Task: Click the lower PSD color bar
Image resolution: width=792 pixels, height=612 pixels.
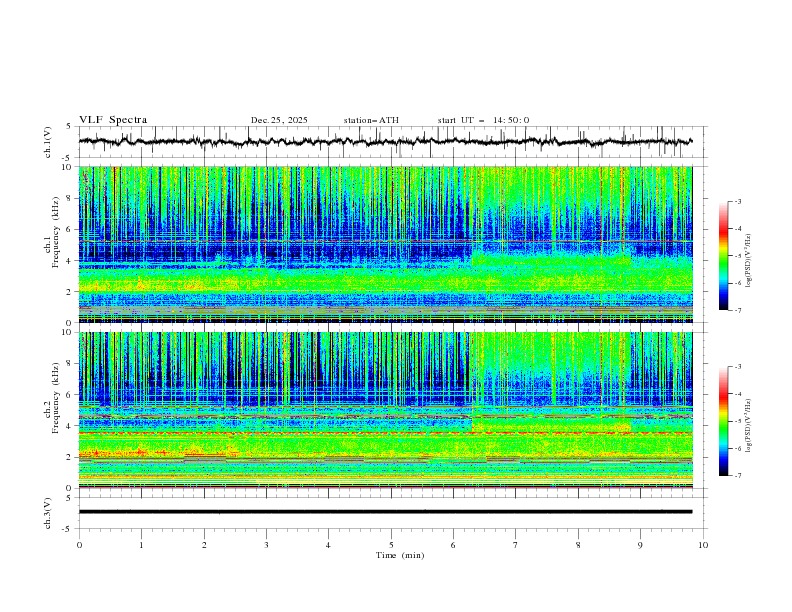Action: tap(723, 421)
